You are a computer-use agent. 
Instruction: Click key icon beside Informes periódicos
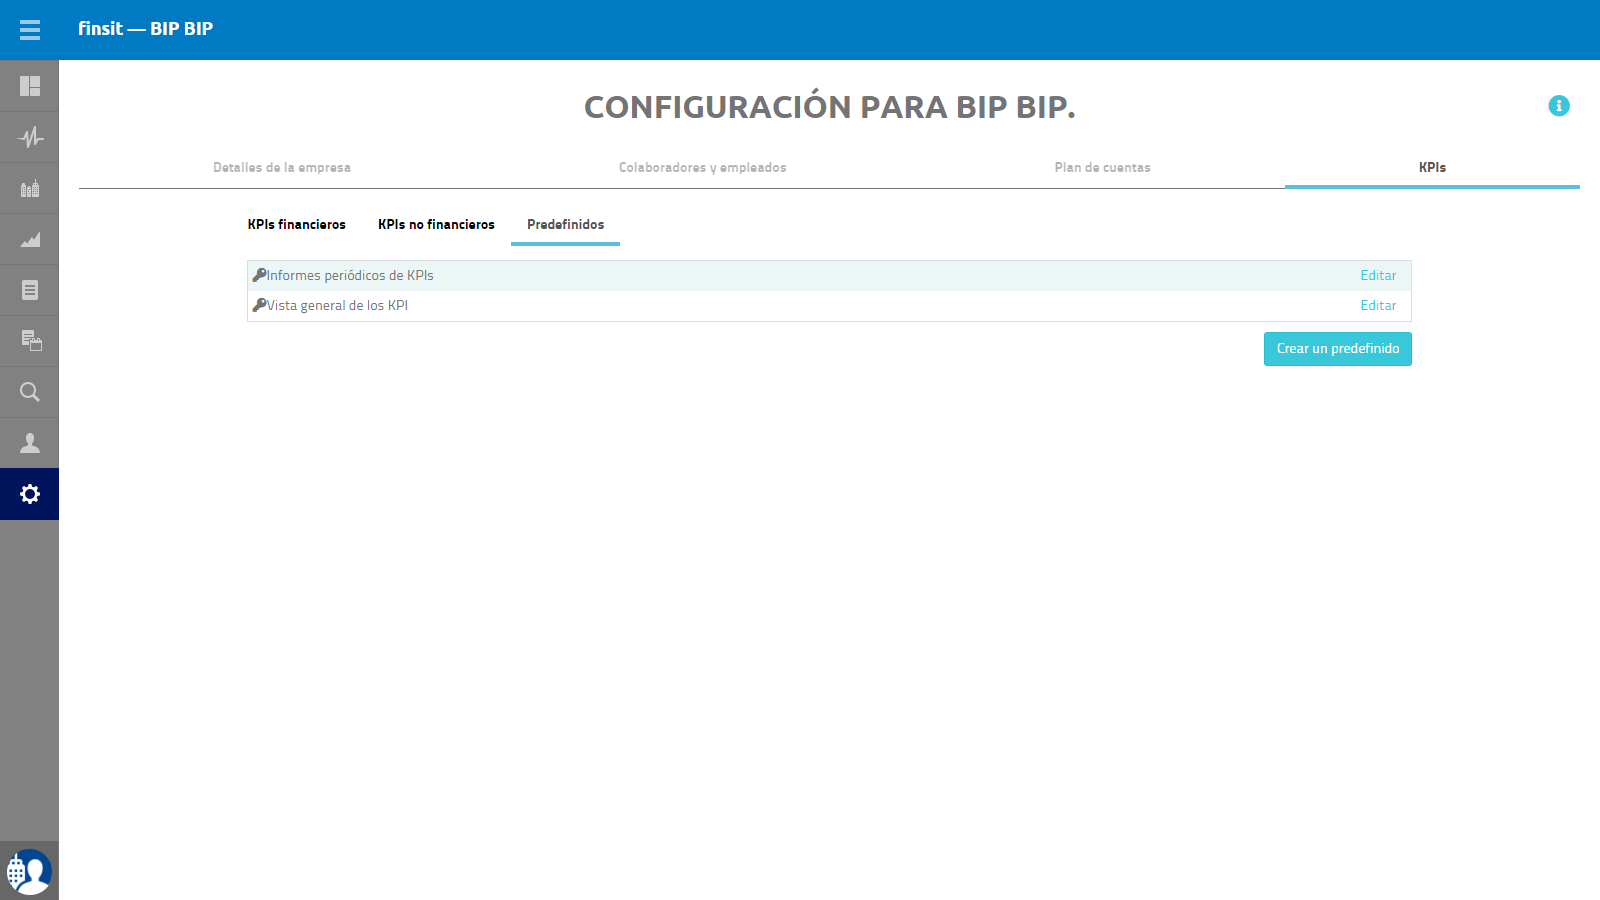259,275
